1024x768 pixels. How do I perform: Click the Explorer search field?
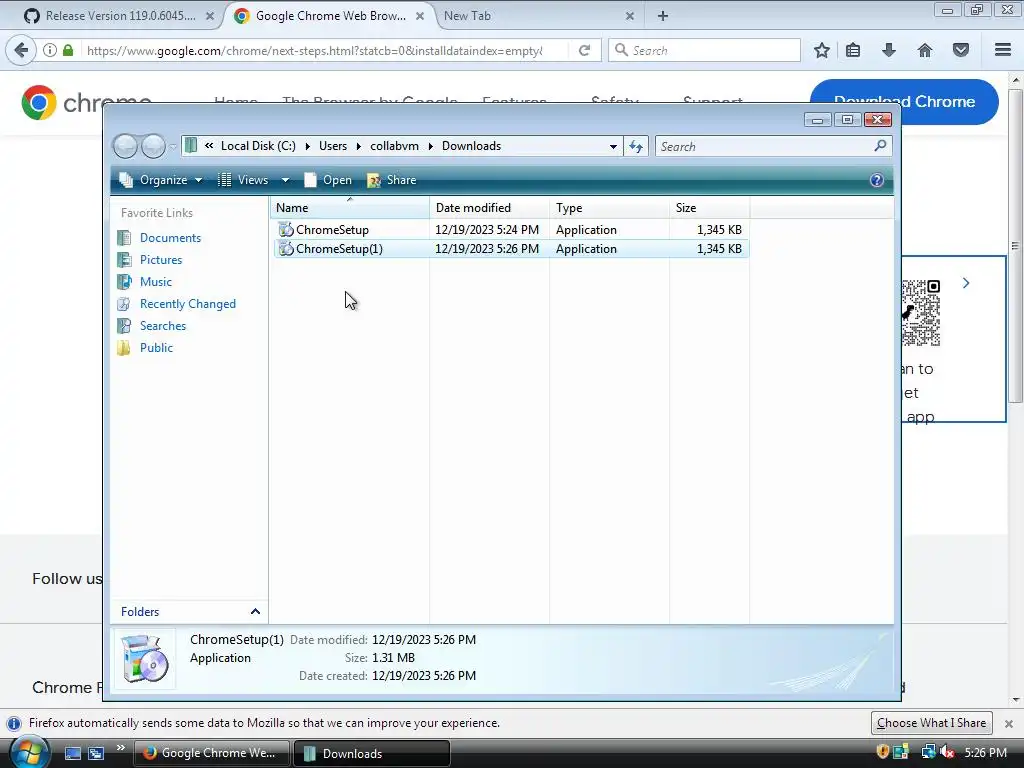pos(764,146)
